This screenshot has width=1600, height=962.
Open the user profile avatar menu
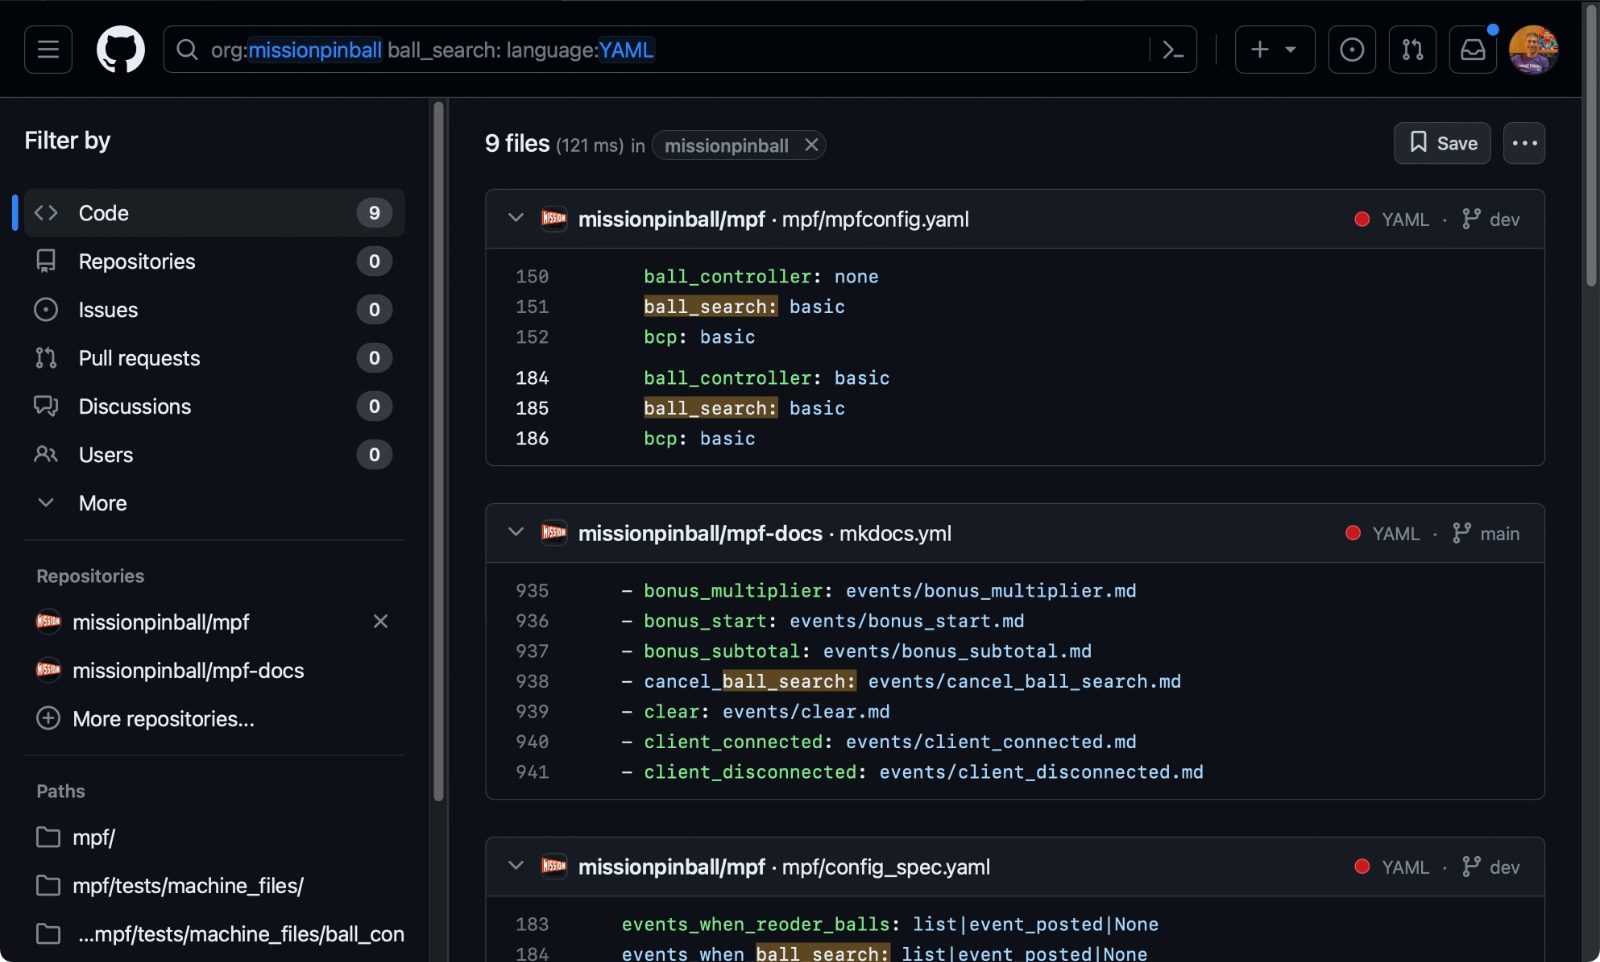pos(1532,50)
